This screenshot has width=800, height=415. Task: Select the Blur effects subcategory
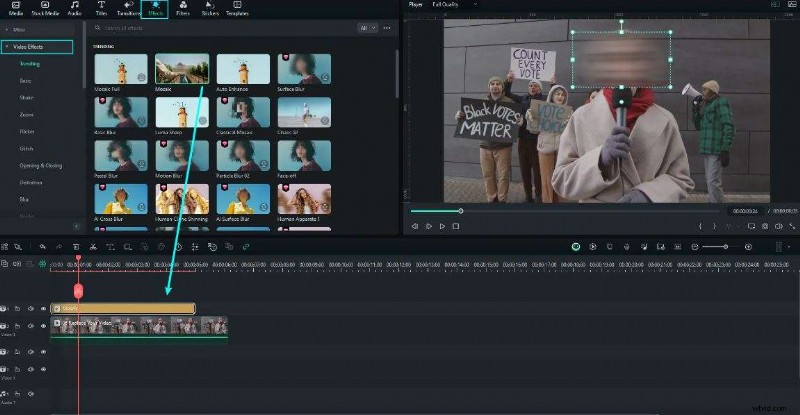[24, 200]
